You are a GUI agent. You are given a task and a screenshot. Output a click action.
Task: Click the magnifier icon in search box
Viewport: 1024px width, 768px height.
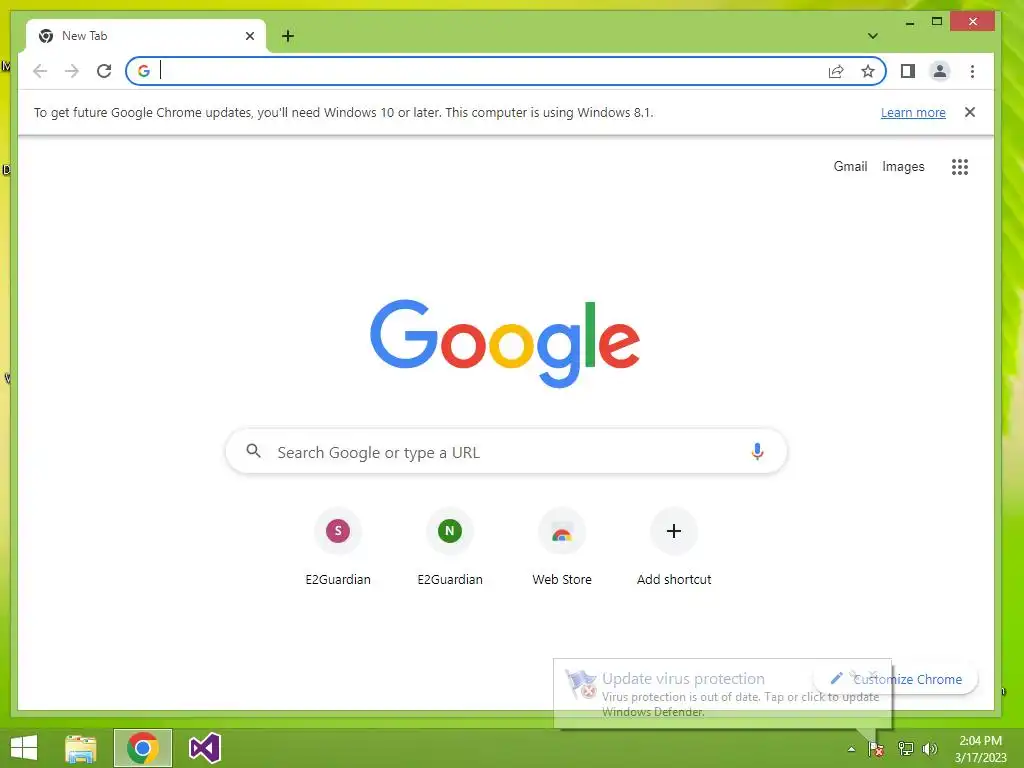tap(253, 451)
